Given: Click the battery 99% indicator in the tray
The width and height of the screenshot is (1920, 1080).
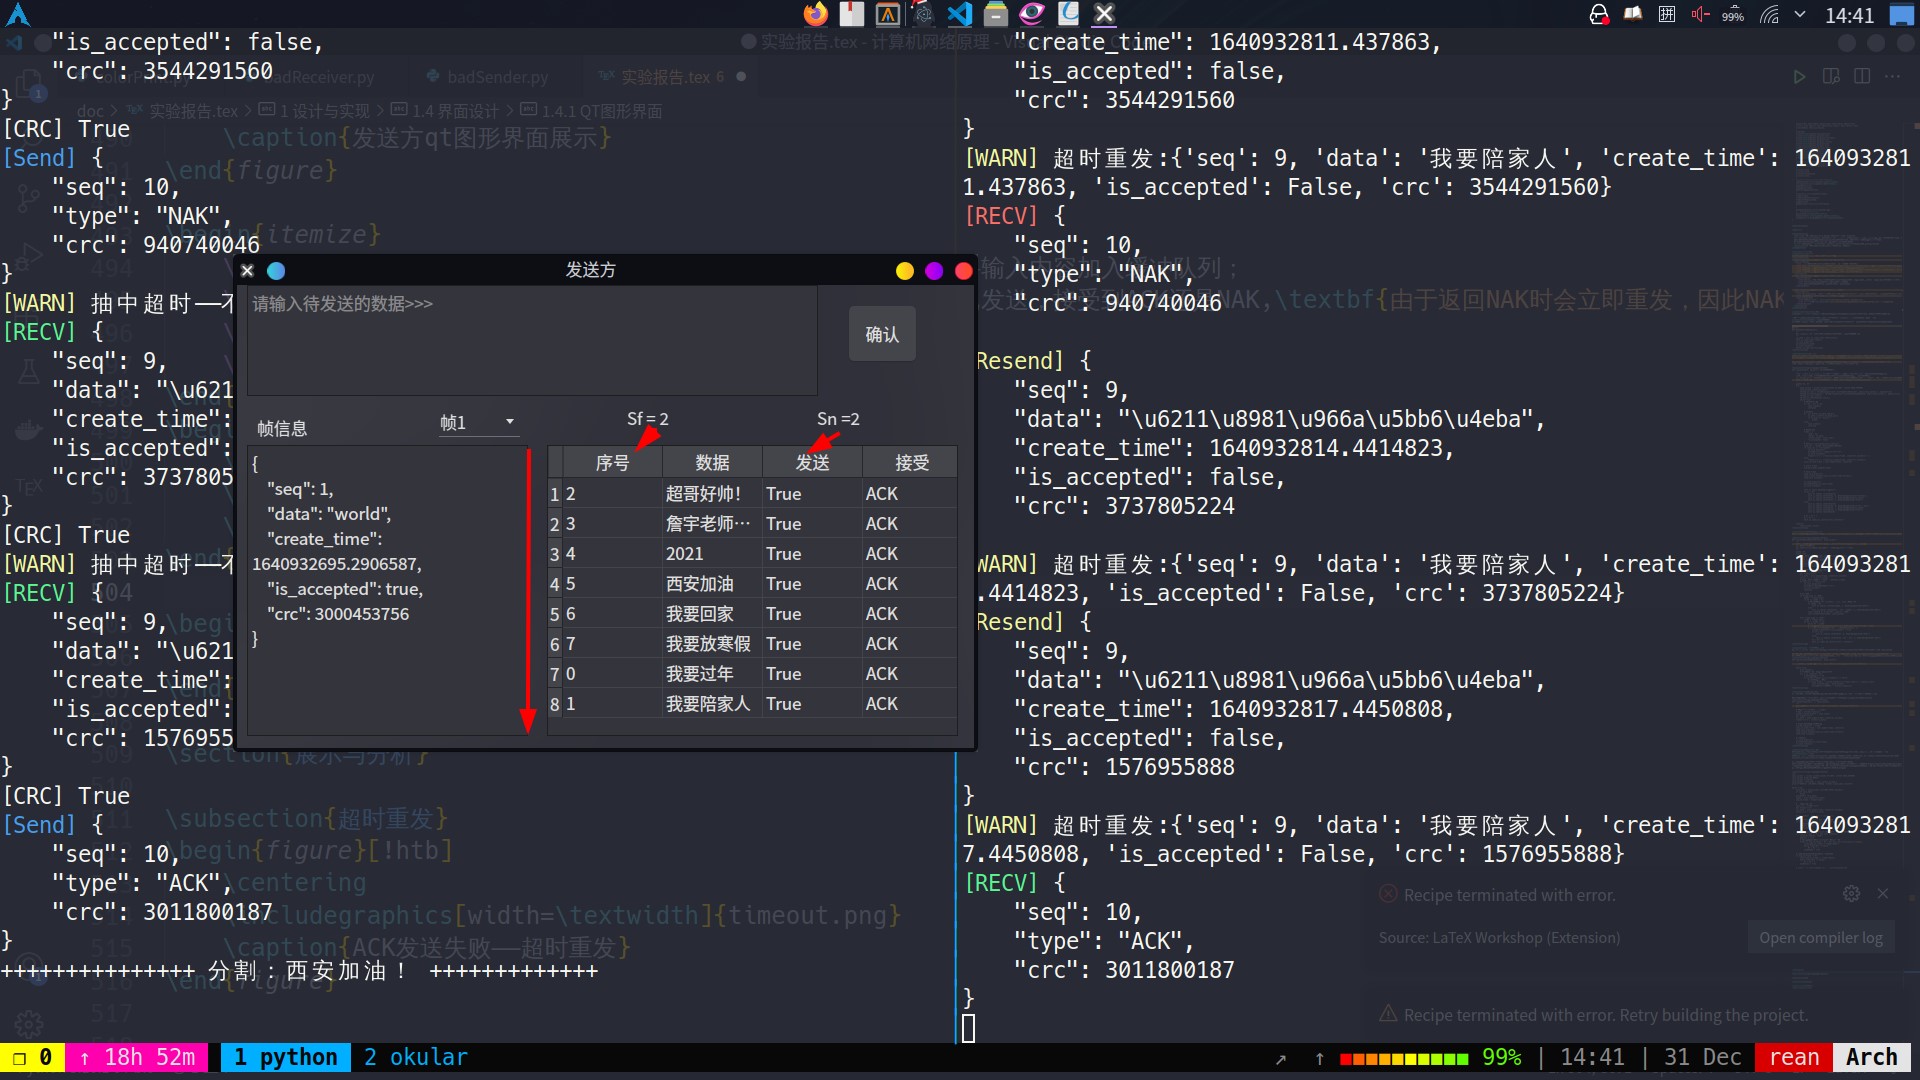Looking at the screenshot, I should (x=1731, y=14).
